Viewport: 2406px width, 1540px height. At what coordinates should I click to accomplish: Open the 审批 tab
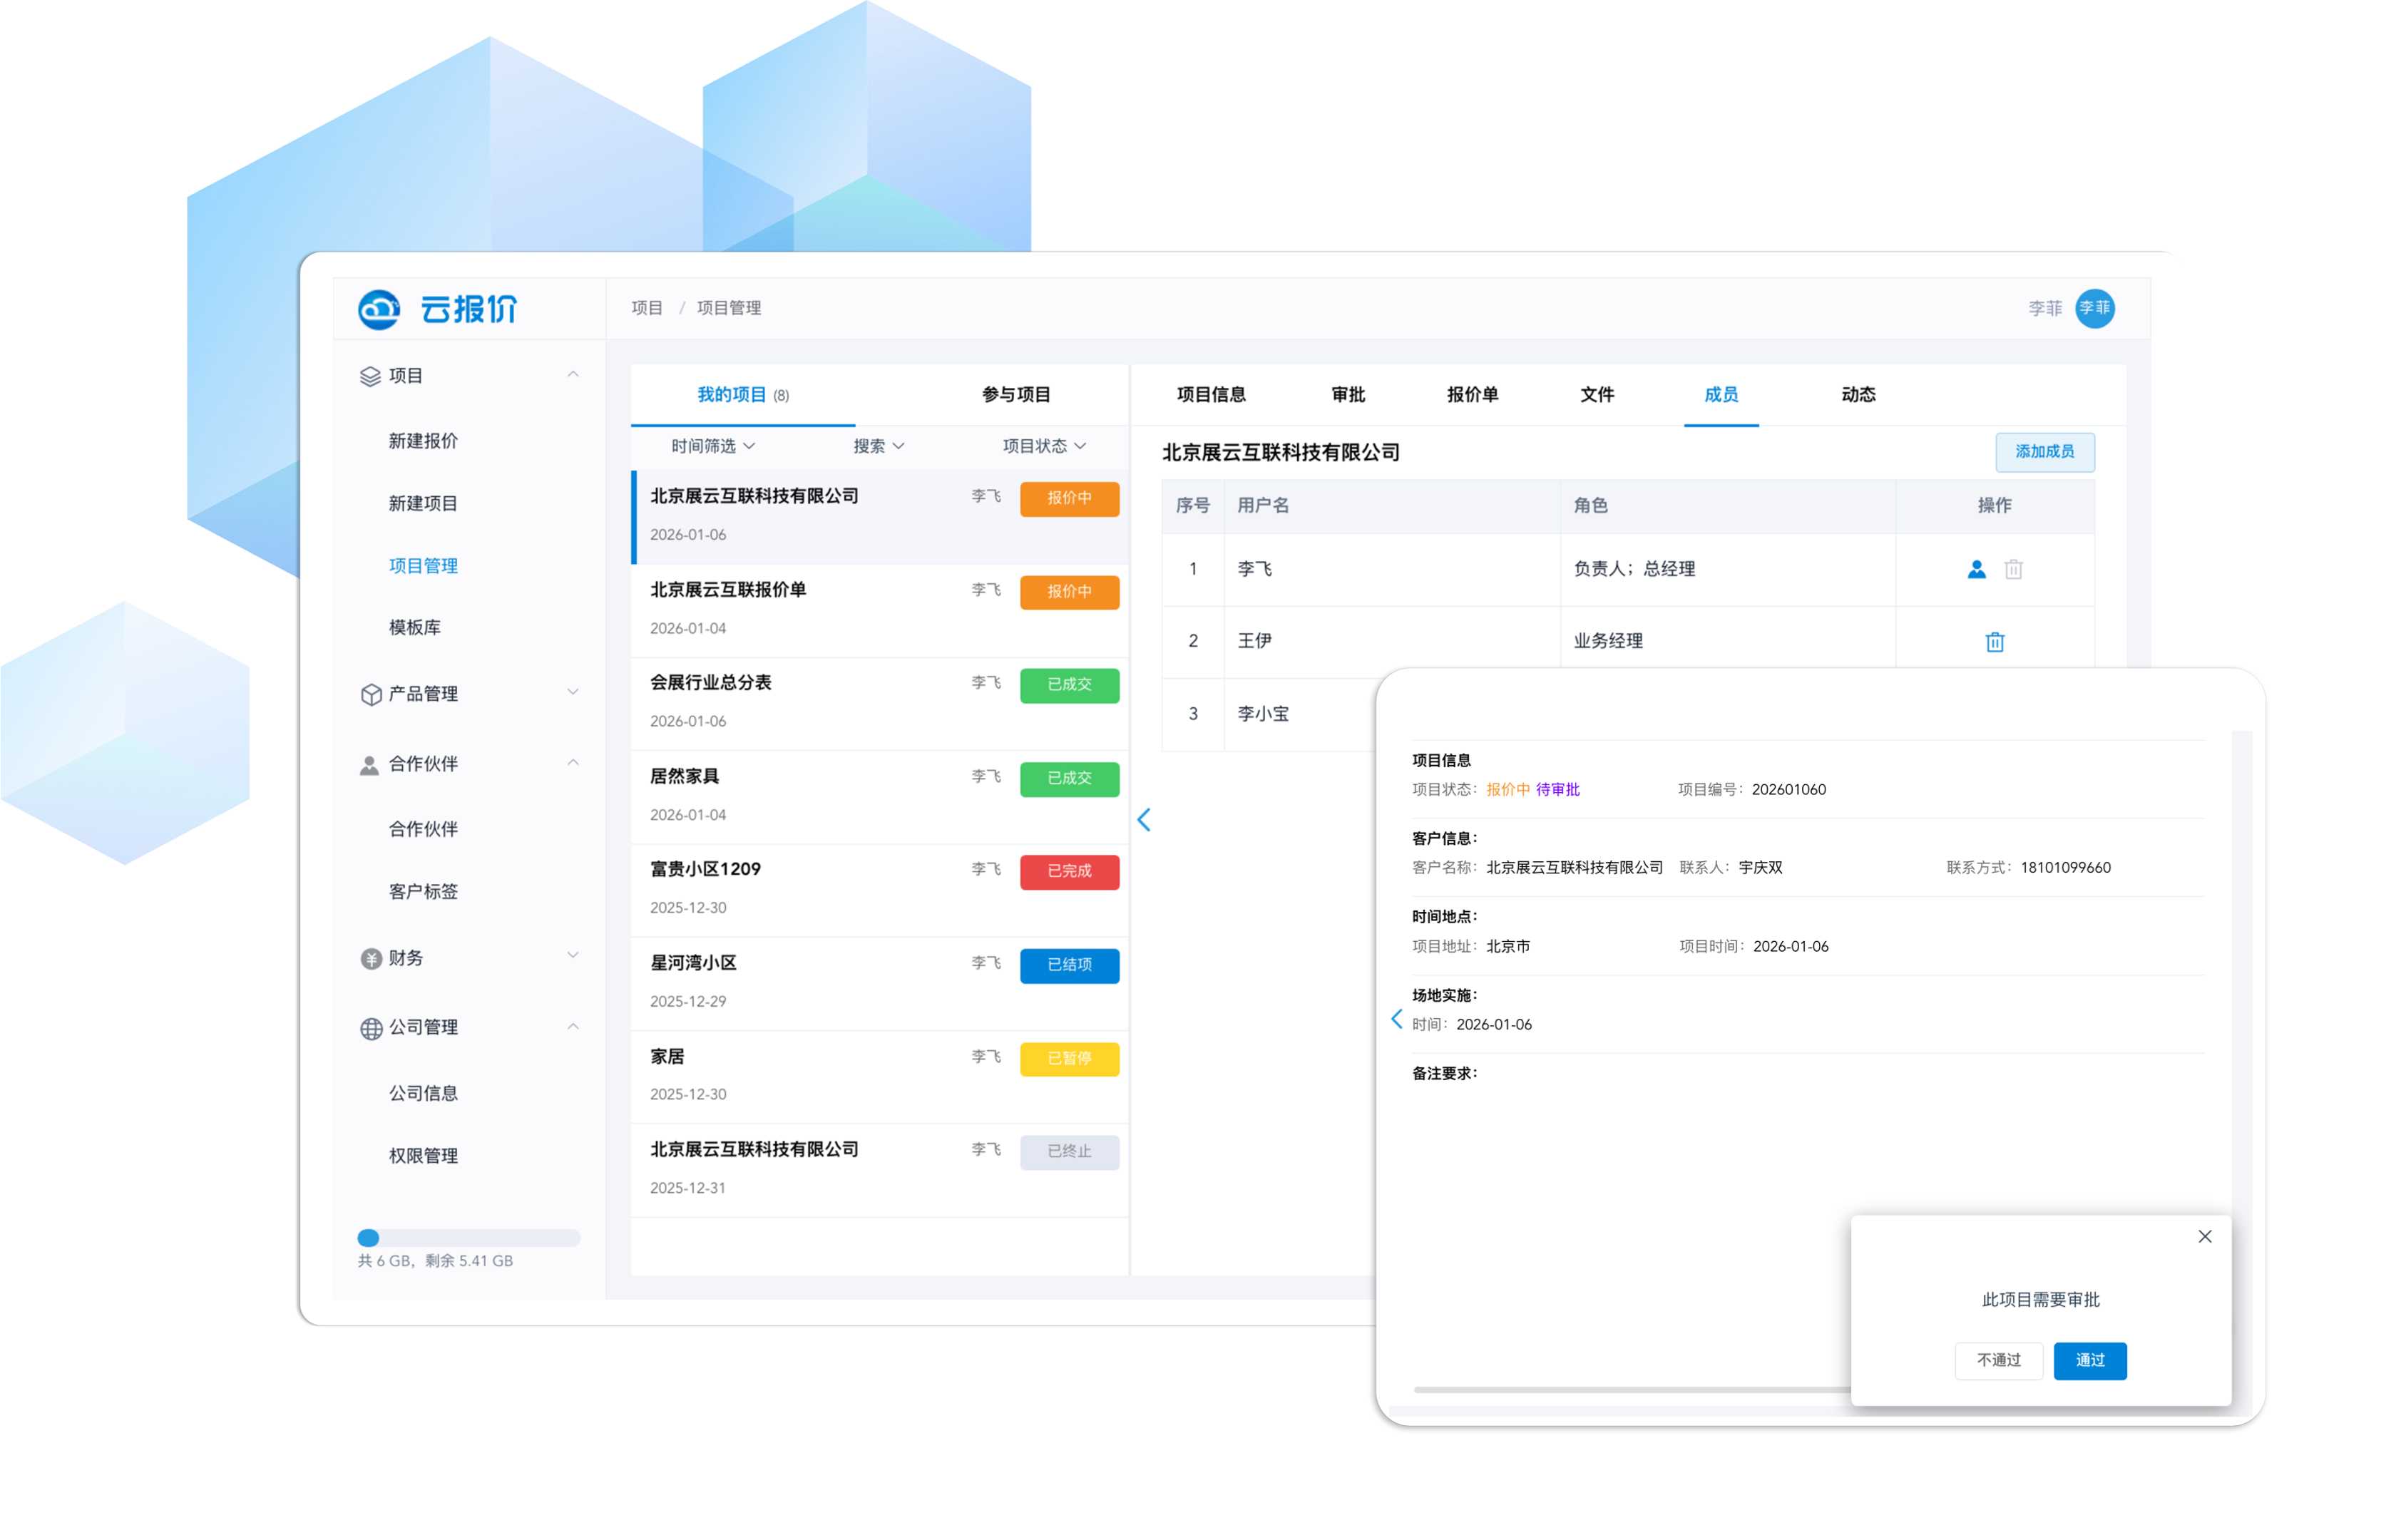coord(1348,395)
